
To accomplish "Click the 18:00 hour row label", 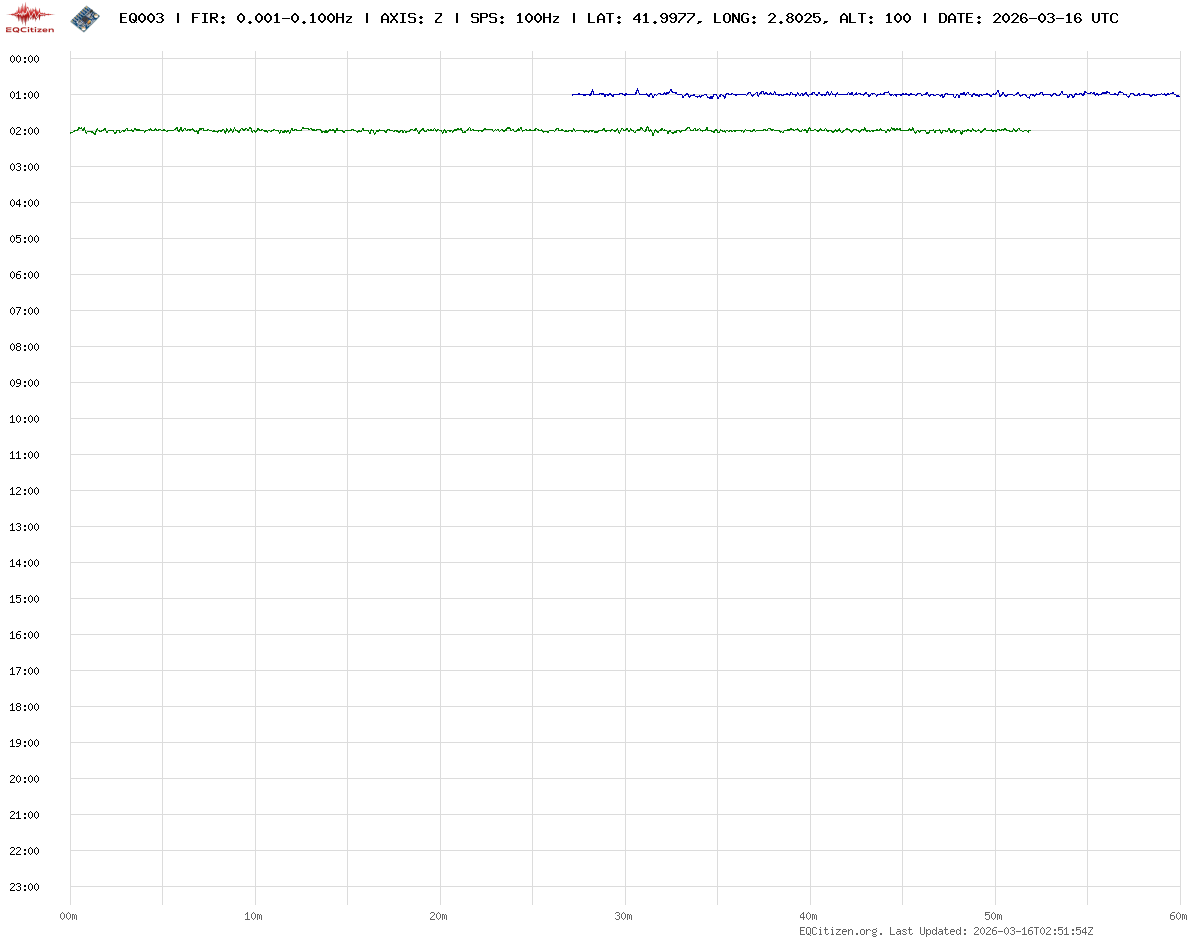I will click(x=24, y=707).
